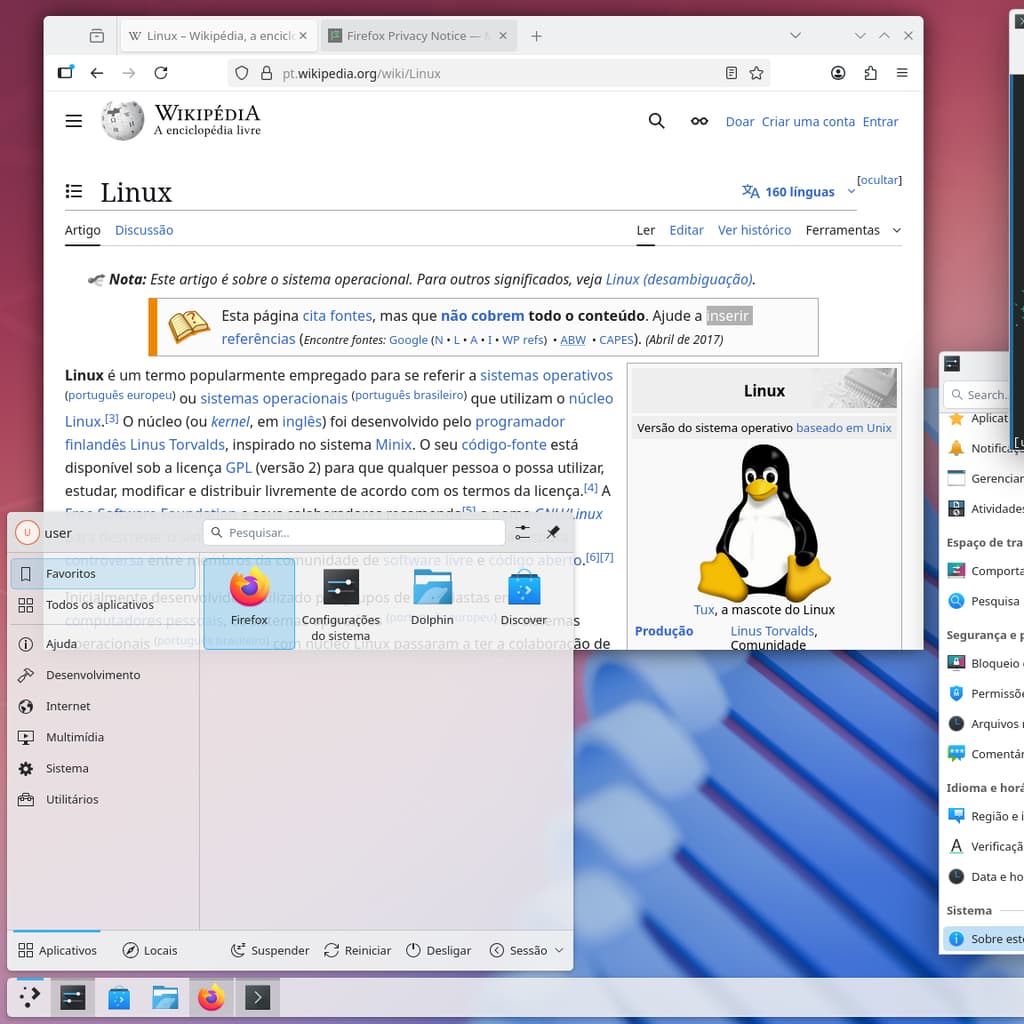Expand the Sessão dropdown arrow
This screenshot has height=1024, width=1024.
click(559, 950)
